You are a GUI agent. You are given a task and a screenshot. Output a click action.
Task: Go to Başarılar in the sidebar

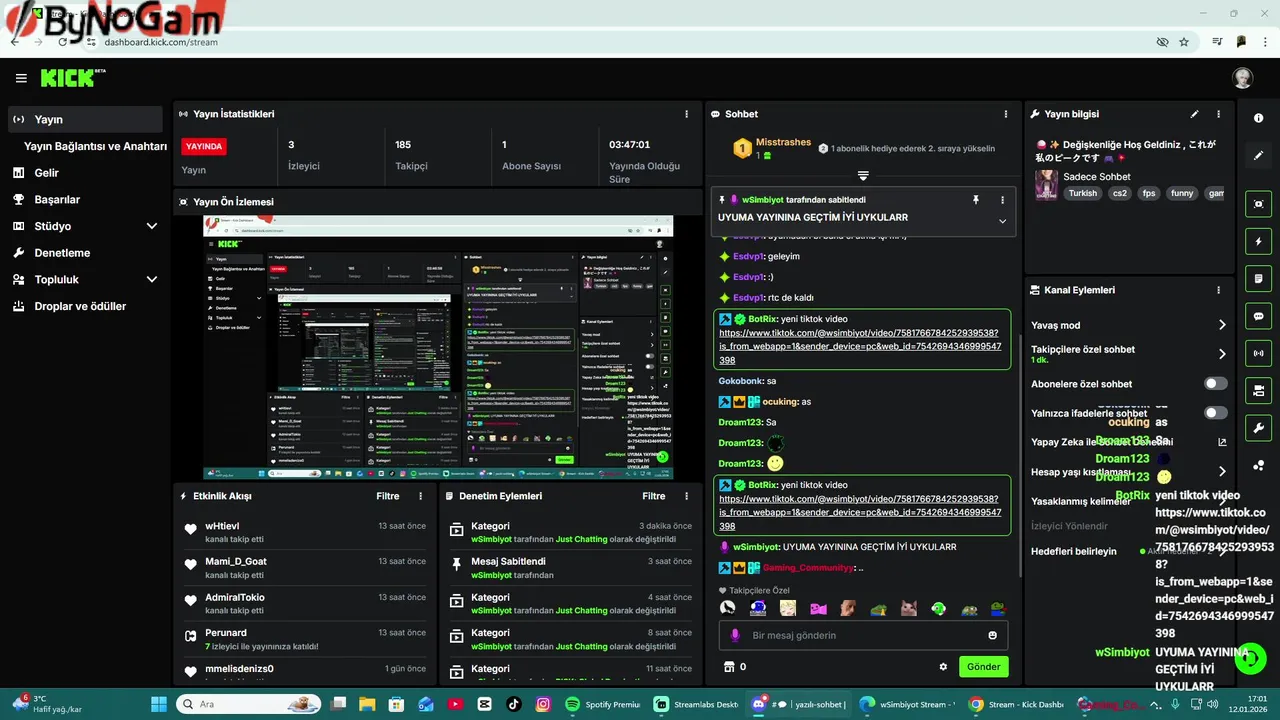[57, 200]
